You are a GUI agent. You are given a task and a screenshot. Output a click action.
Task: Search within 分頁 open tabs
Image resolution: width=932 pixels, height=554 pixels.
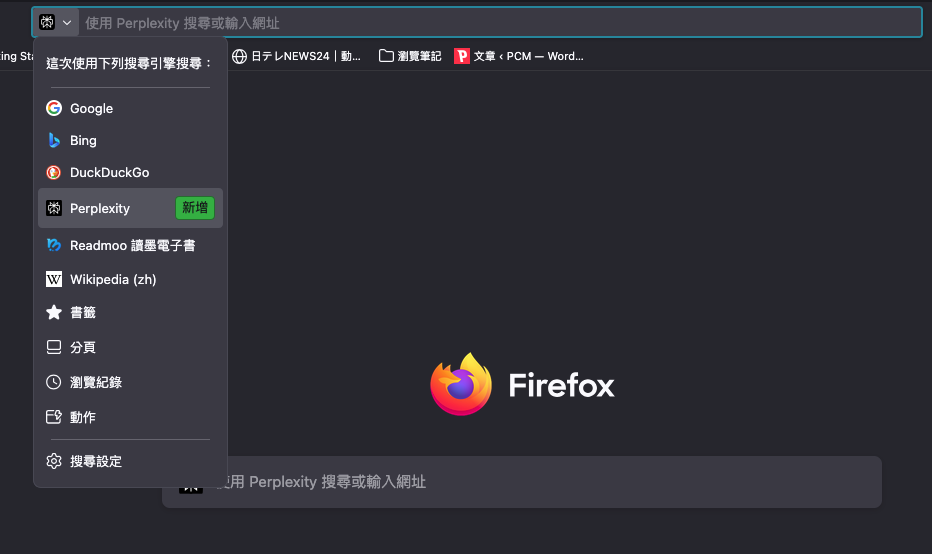pos(82,347)
